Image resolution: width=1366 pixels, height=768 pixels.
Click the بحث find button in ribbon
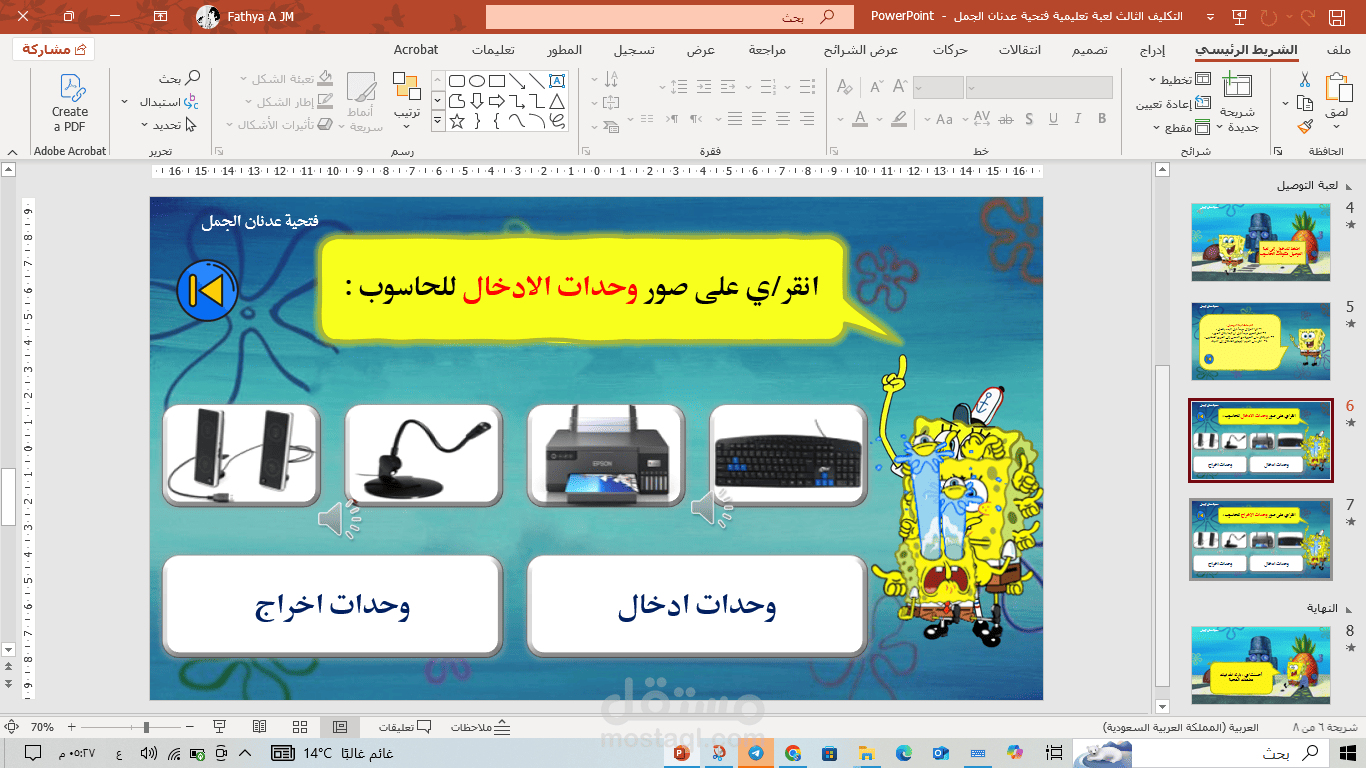pos(180,78)
